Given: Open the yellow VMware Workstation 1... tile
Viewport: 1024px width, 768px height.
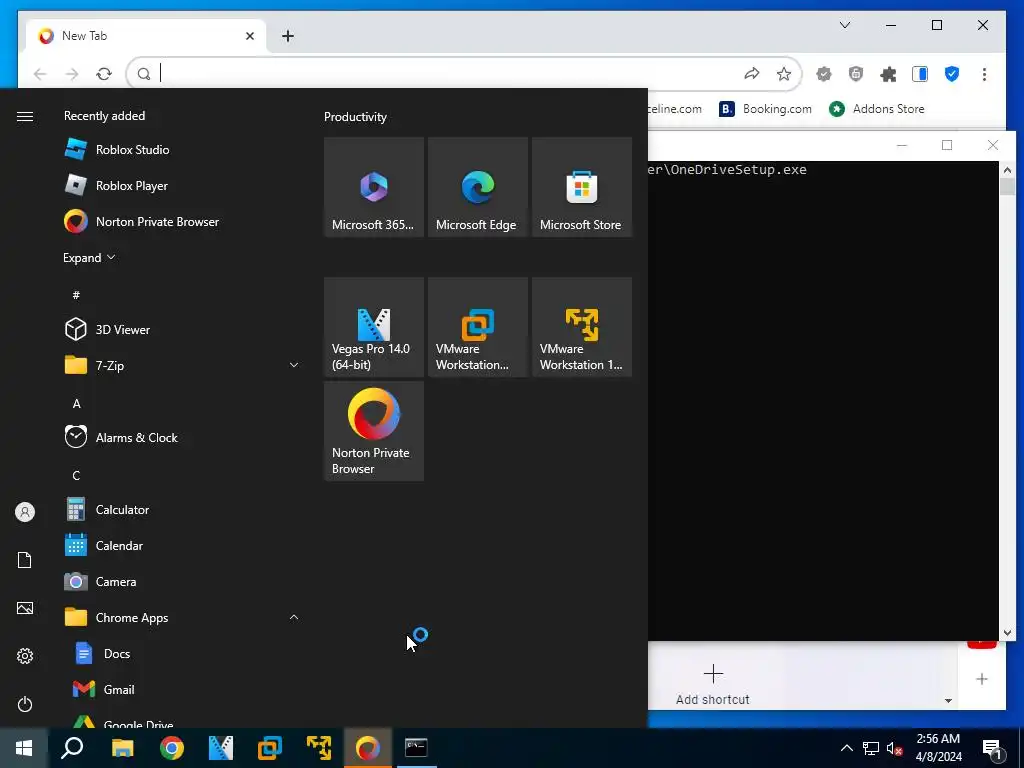Looking at the screenshot, I should (x=581, y=327).
